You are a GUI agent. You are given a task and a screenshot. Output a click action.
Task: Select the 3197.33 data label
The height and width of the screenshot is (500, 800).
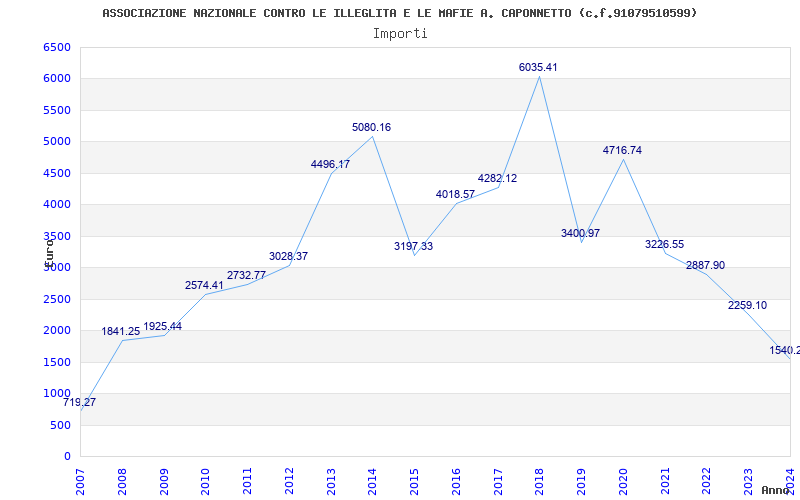[413, 246]
